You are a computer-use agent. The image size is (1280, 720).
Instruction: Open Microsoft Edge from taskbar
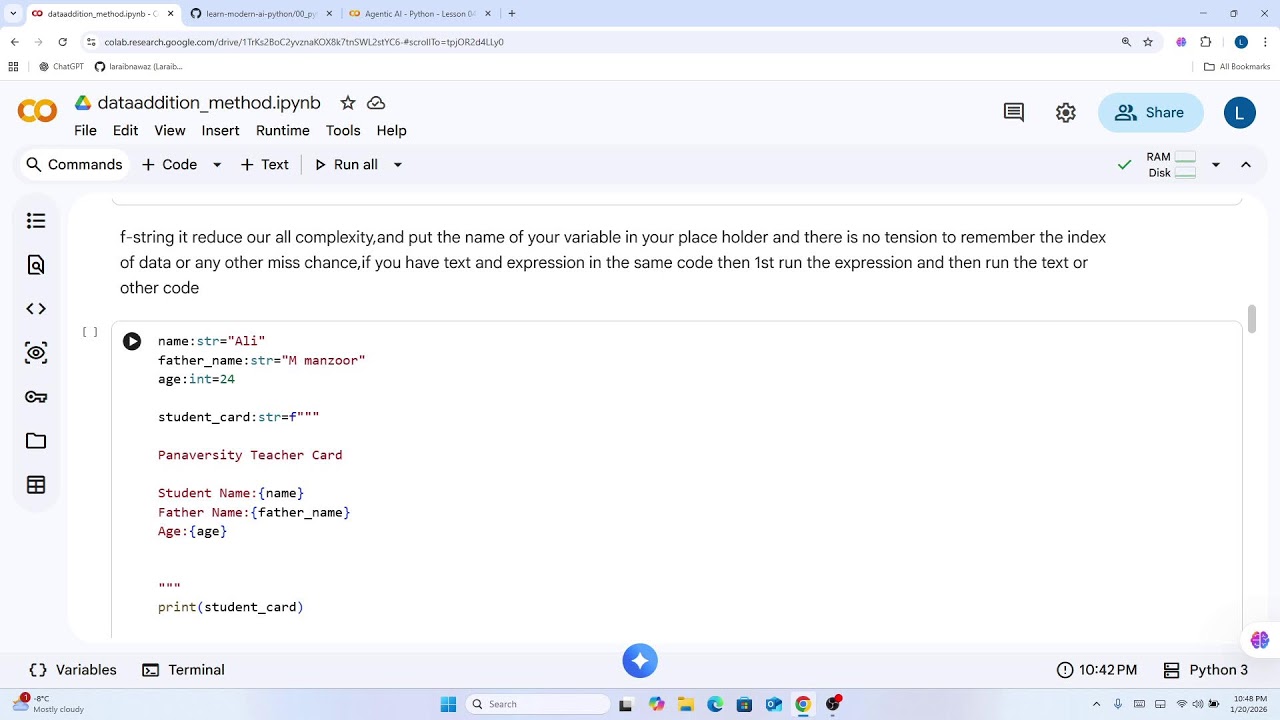pyautogui.click(x=715, y=704)
